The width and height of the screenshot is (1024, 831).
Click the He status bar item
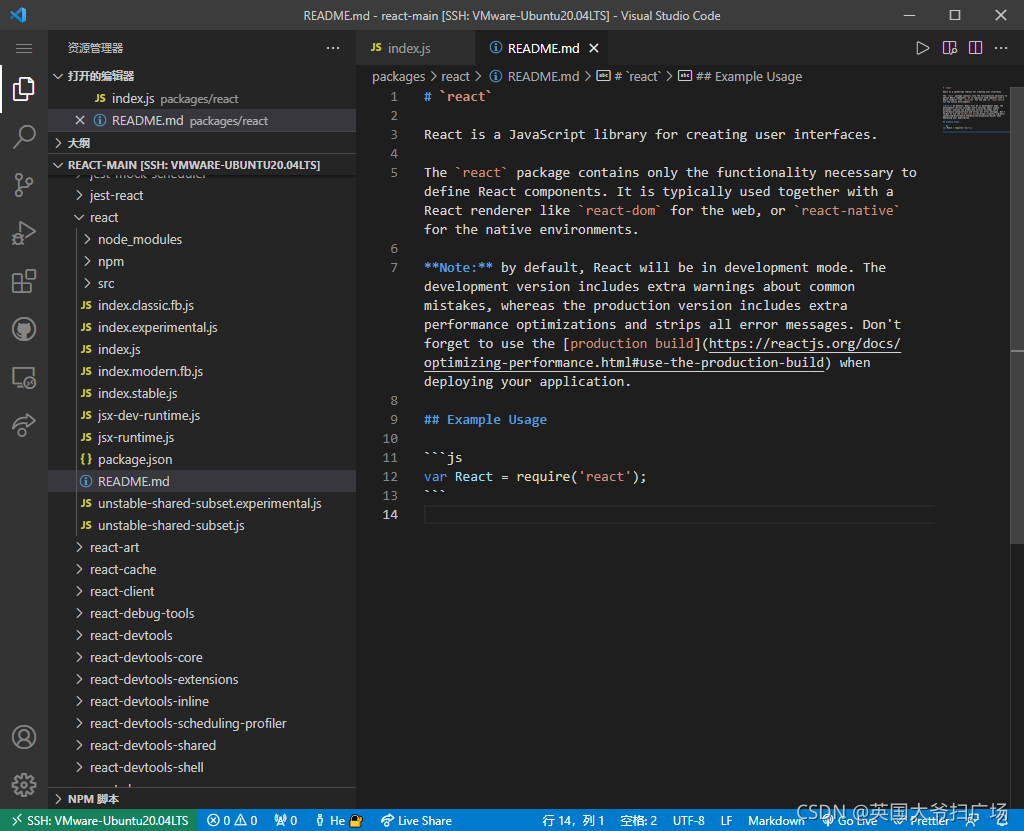click(x=338, y=821)
